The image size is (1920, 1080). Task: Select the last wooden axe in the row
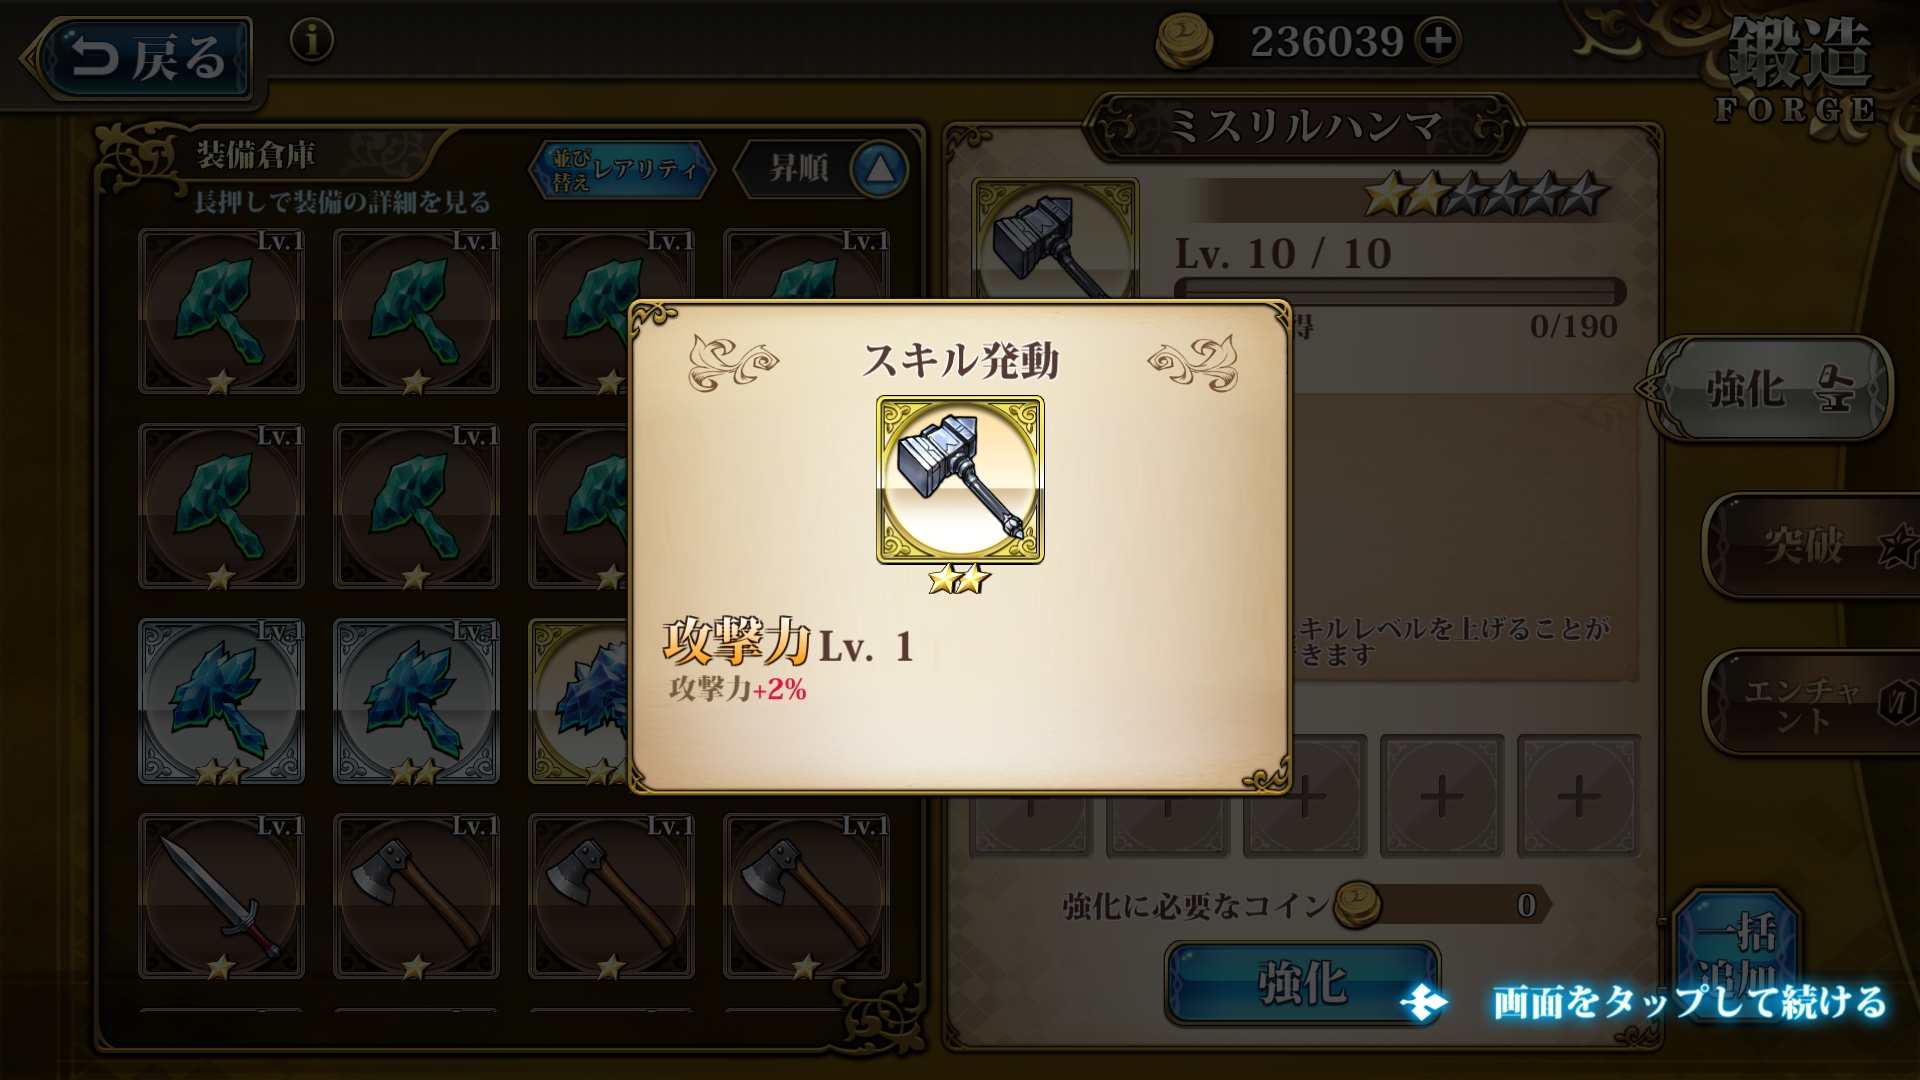point(806,896)
